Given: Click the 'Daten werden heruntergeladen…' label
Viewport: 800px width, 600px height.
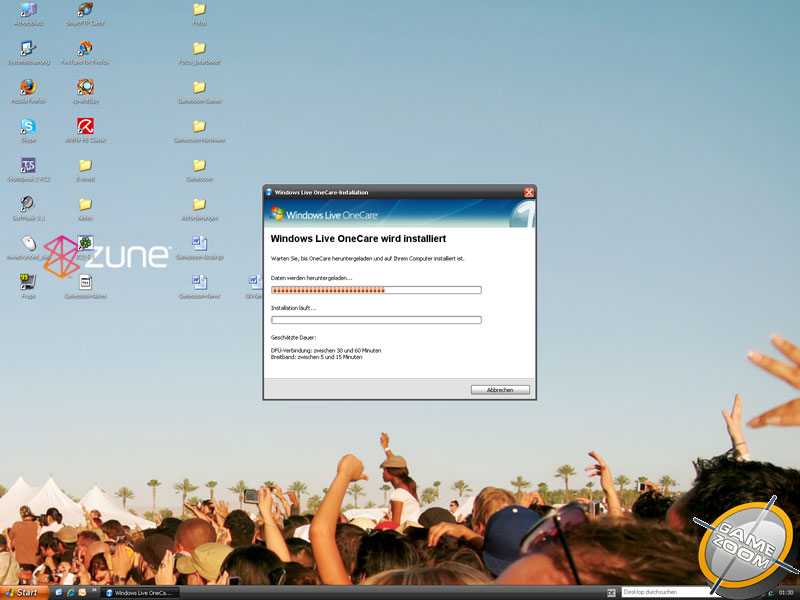Looking at the screenshot, I should pos(311,278).
